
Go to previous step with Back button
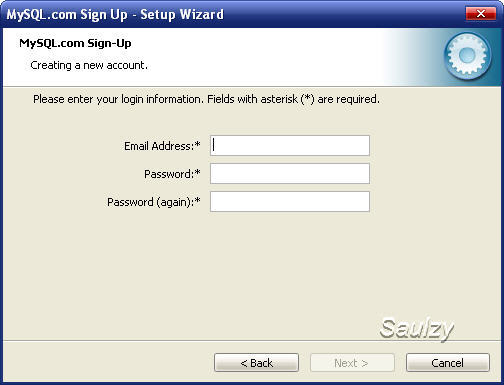point(256,363)
